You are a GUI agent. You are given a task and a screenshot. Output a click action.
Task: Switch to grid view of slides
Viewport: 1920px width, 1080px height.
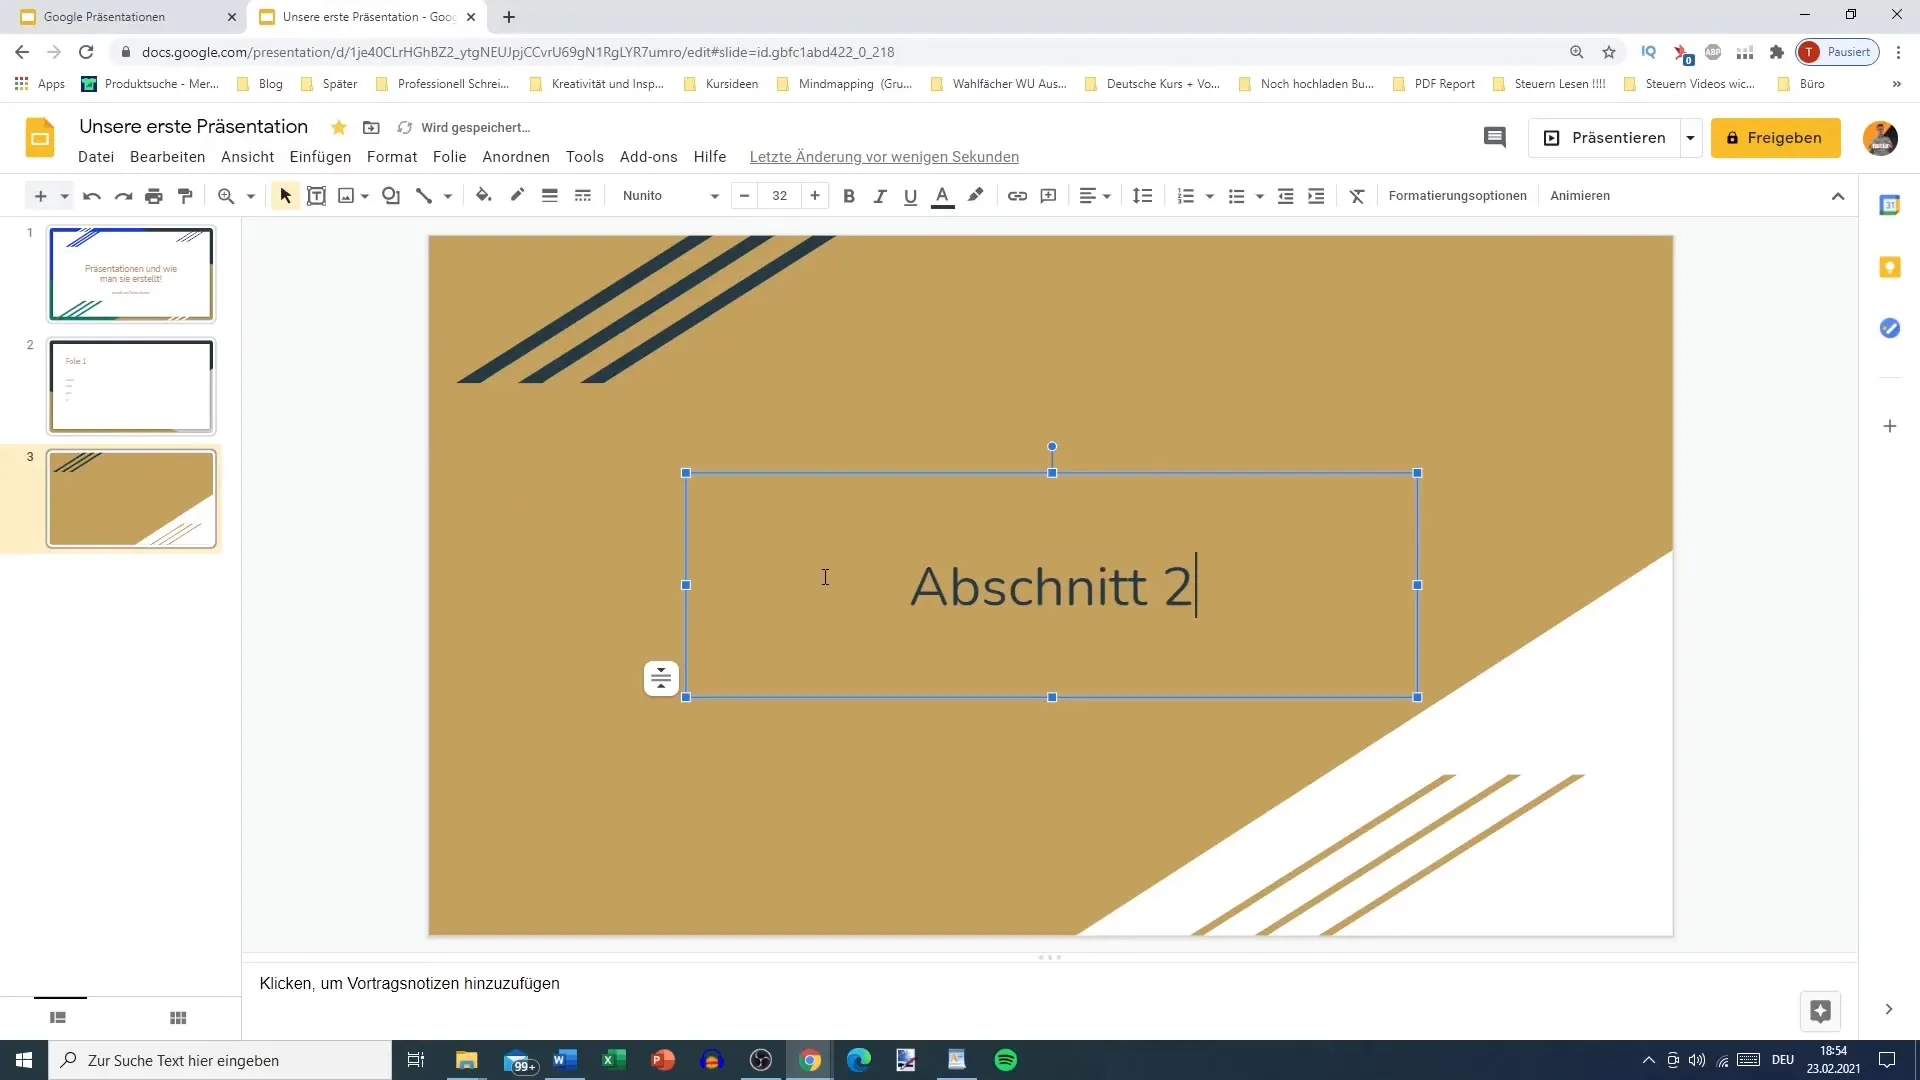click(x=178, y=1018)
